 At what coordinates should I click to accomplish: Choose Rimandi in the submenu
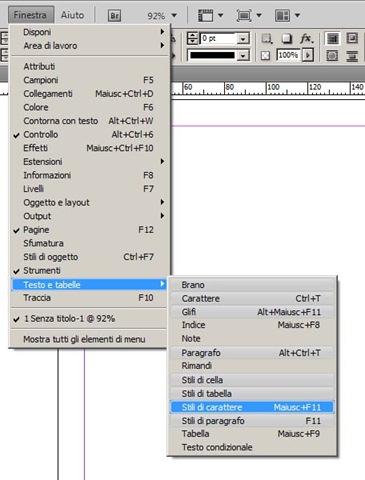(252, 366)
